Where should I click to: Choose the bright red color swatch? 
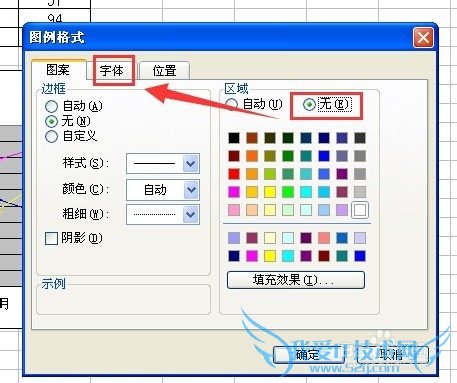pyautogui.click(x=234, y=174)
